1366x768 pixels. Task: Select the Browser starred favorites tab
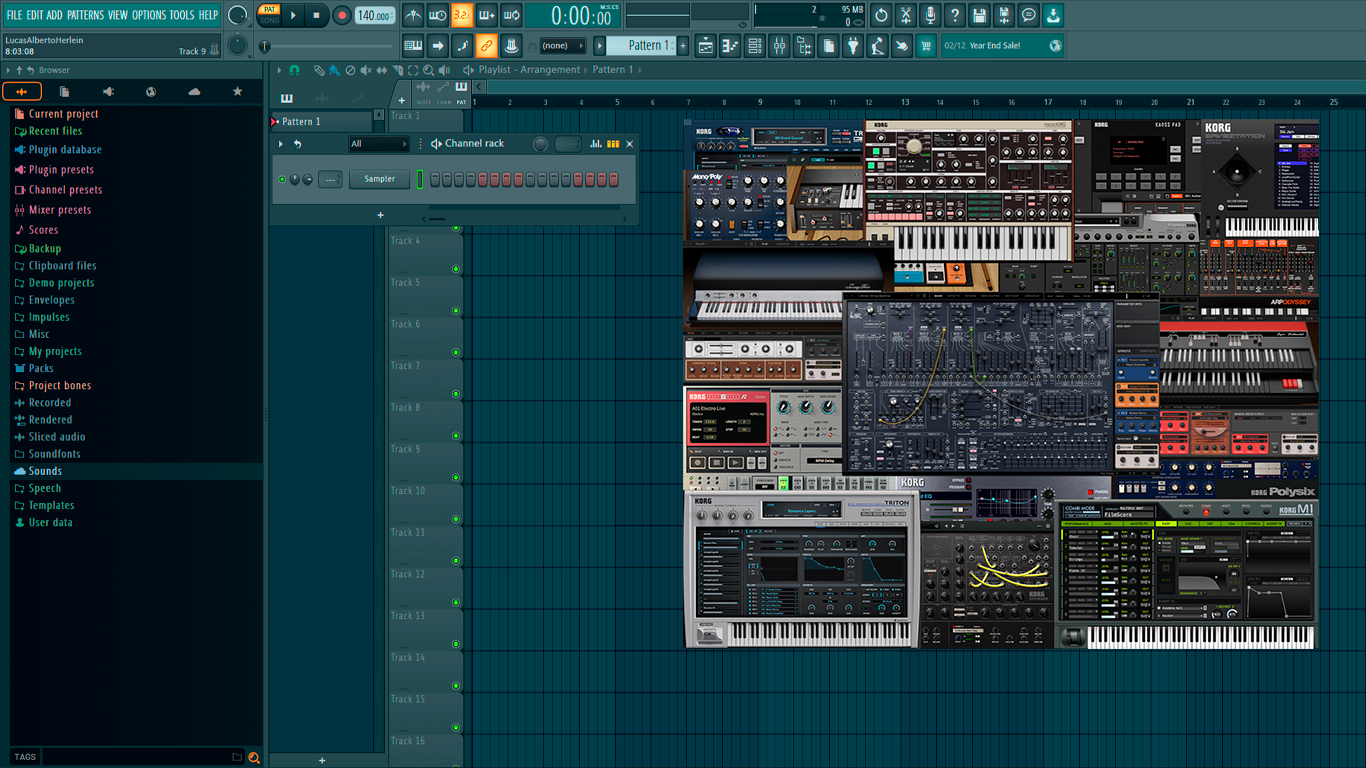[x=237, y=91]
